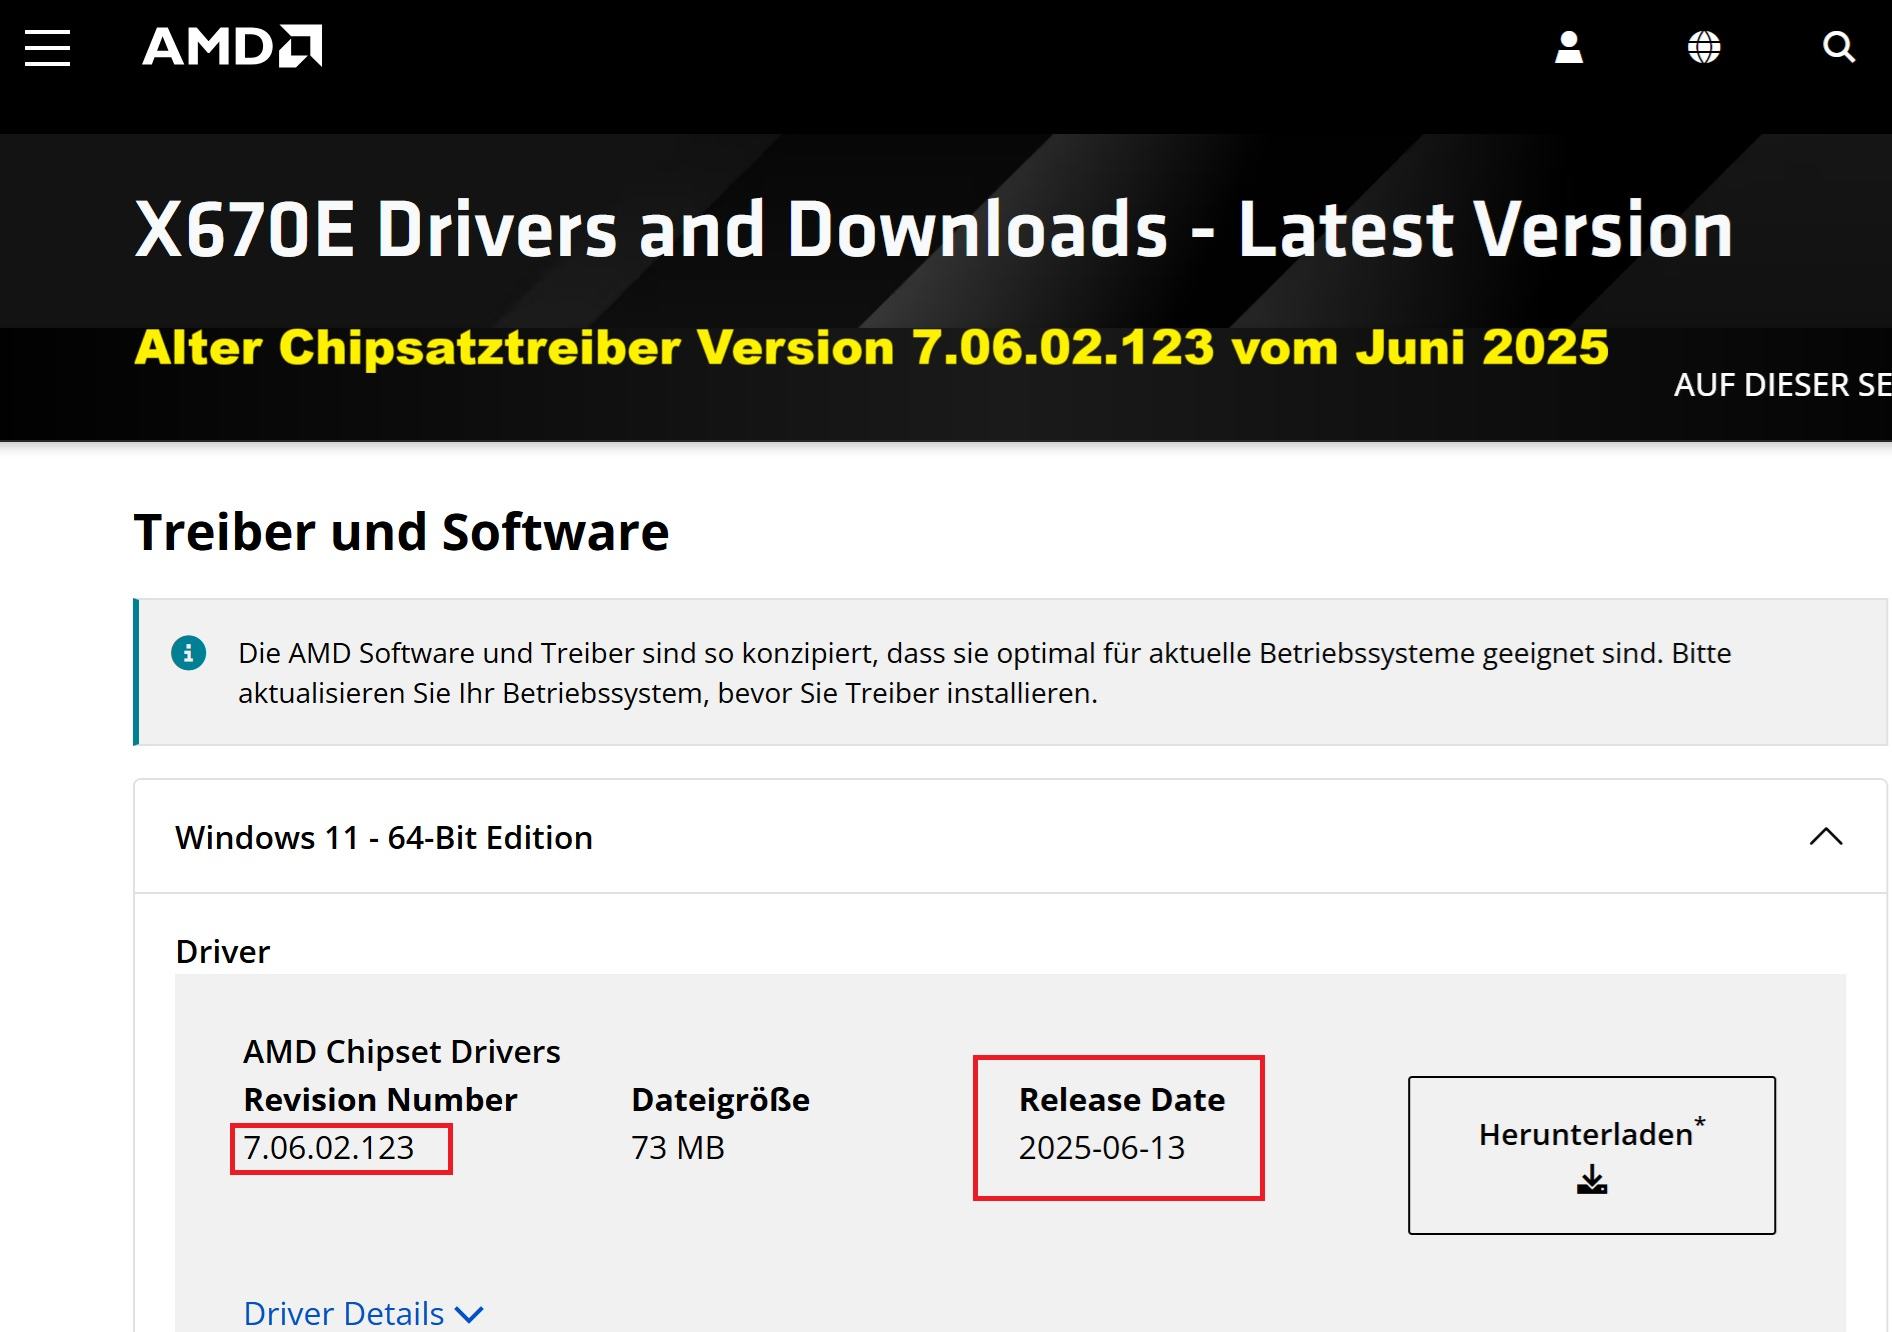The width and height of the screenshot is (1892, 1332).
Task: Open the AUF DIESER SEITE menu
Action: click(x=1781, y=385)
